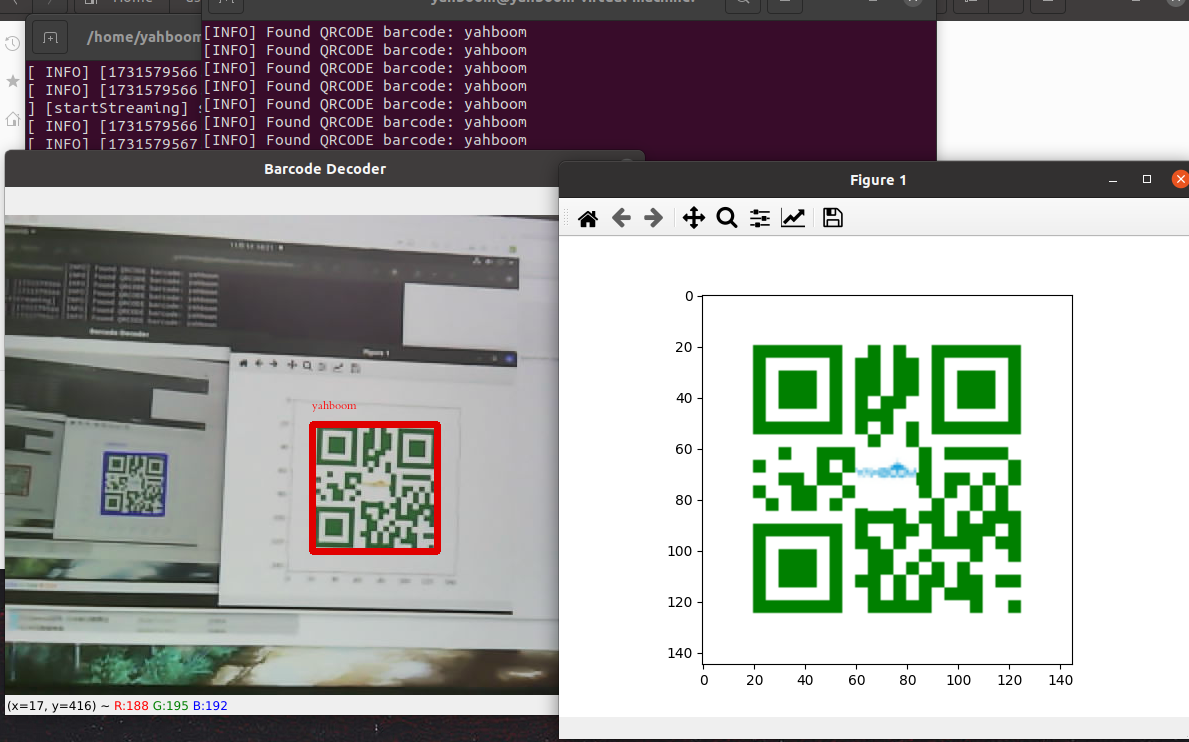This screenshot has width=1189, height=742.
Task: Open the edit axis and curve parameters icon
Action: (793, 218)
